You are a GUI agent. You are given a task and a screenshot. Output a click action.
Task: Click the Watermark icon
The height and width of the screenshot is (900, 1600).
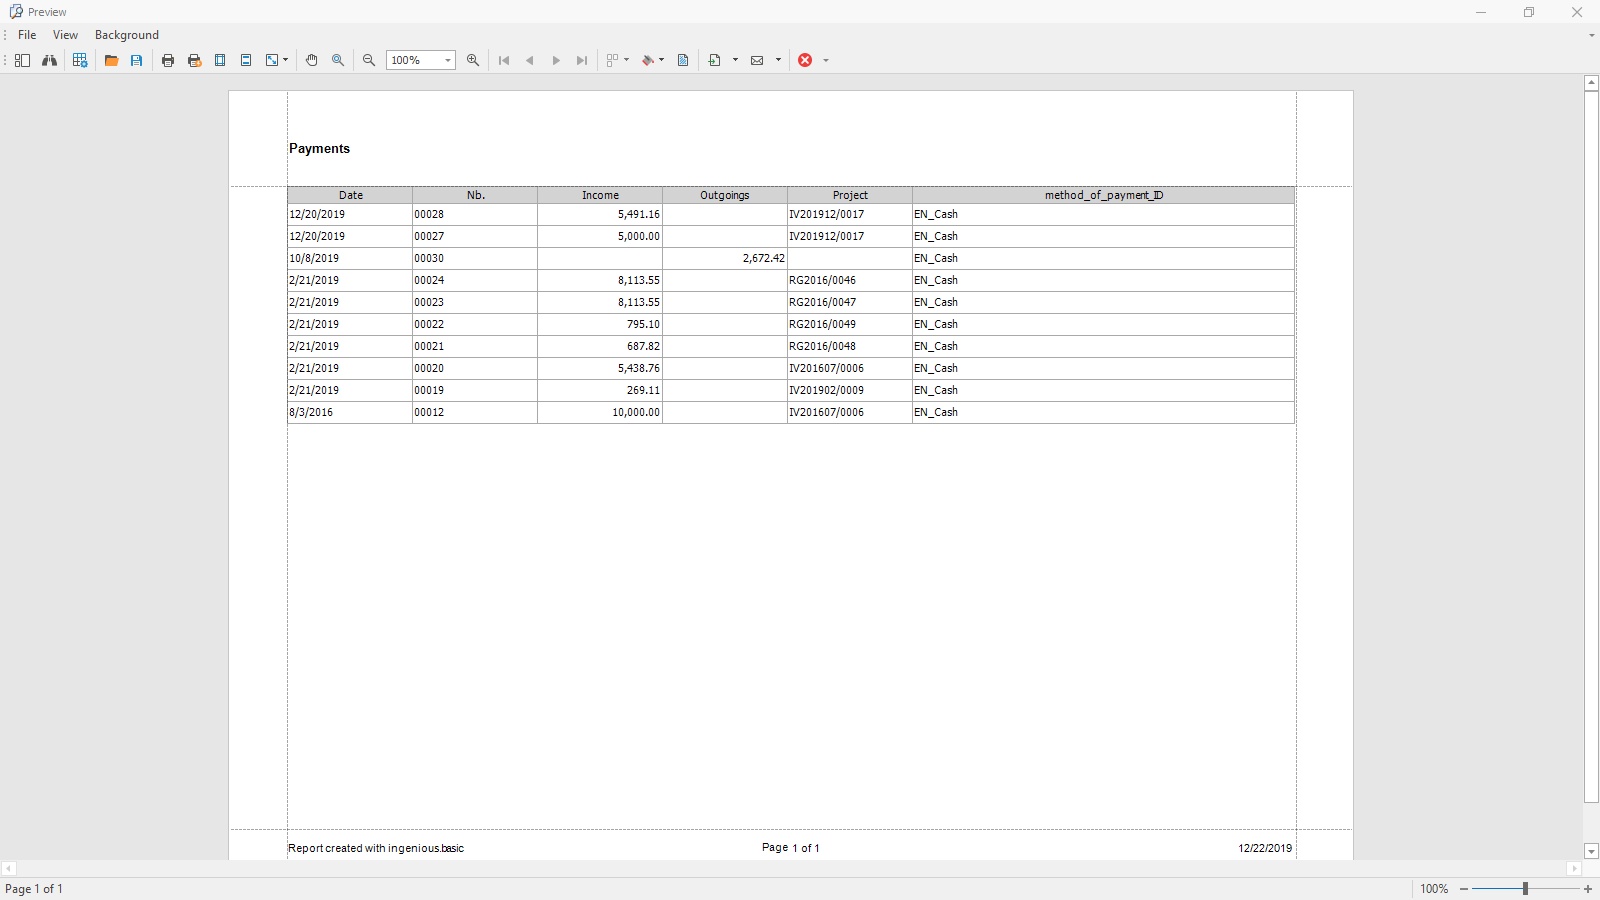click(683, 60)
